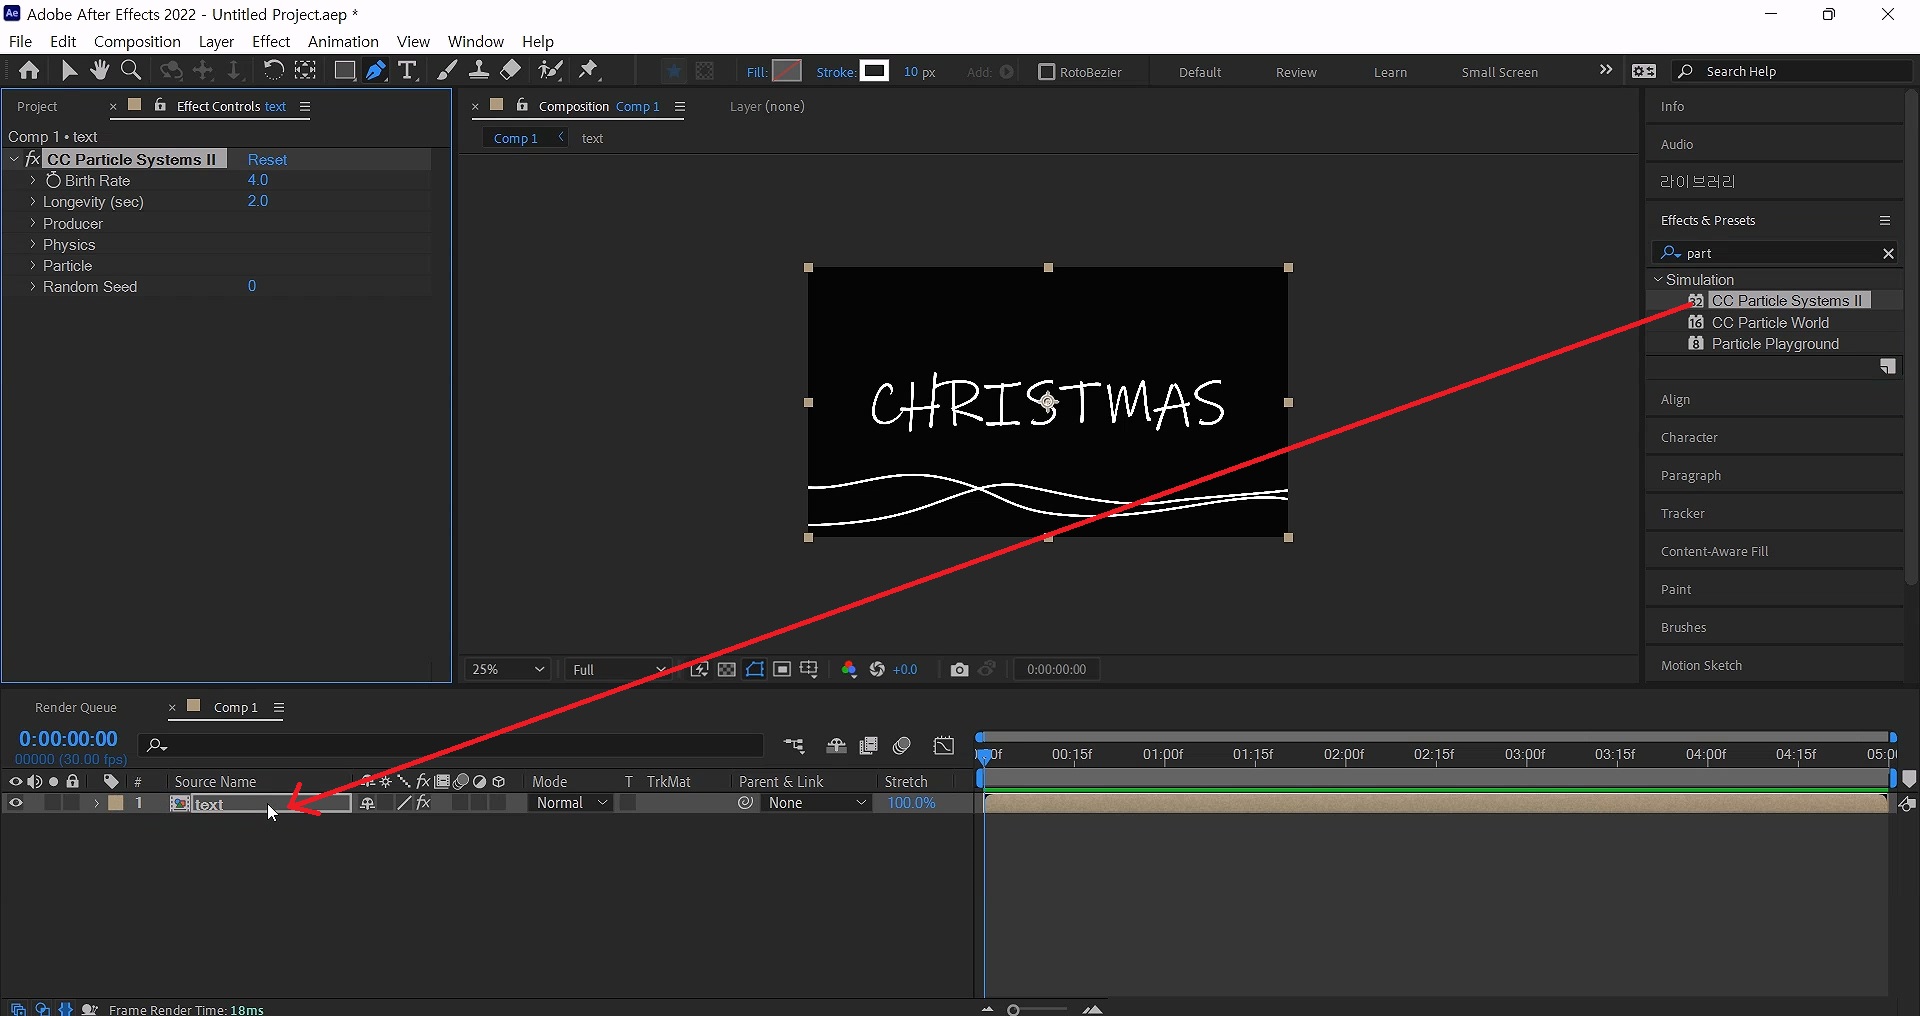Open the Effect menu

(271, 41)
